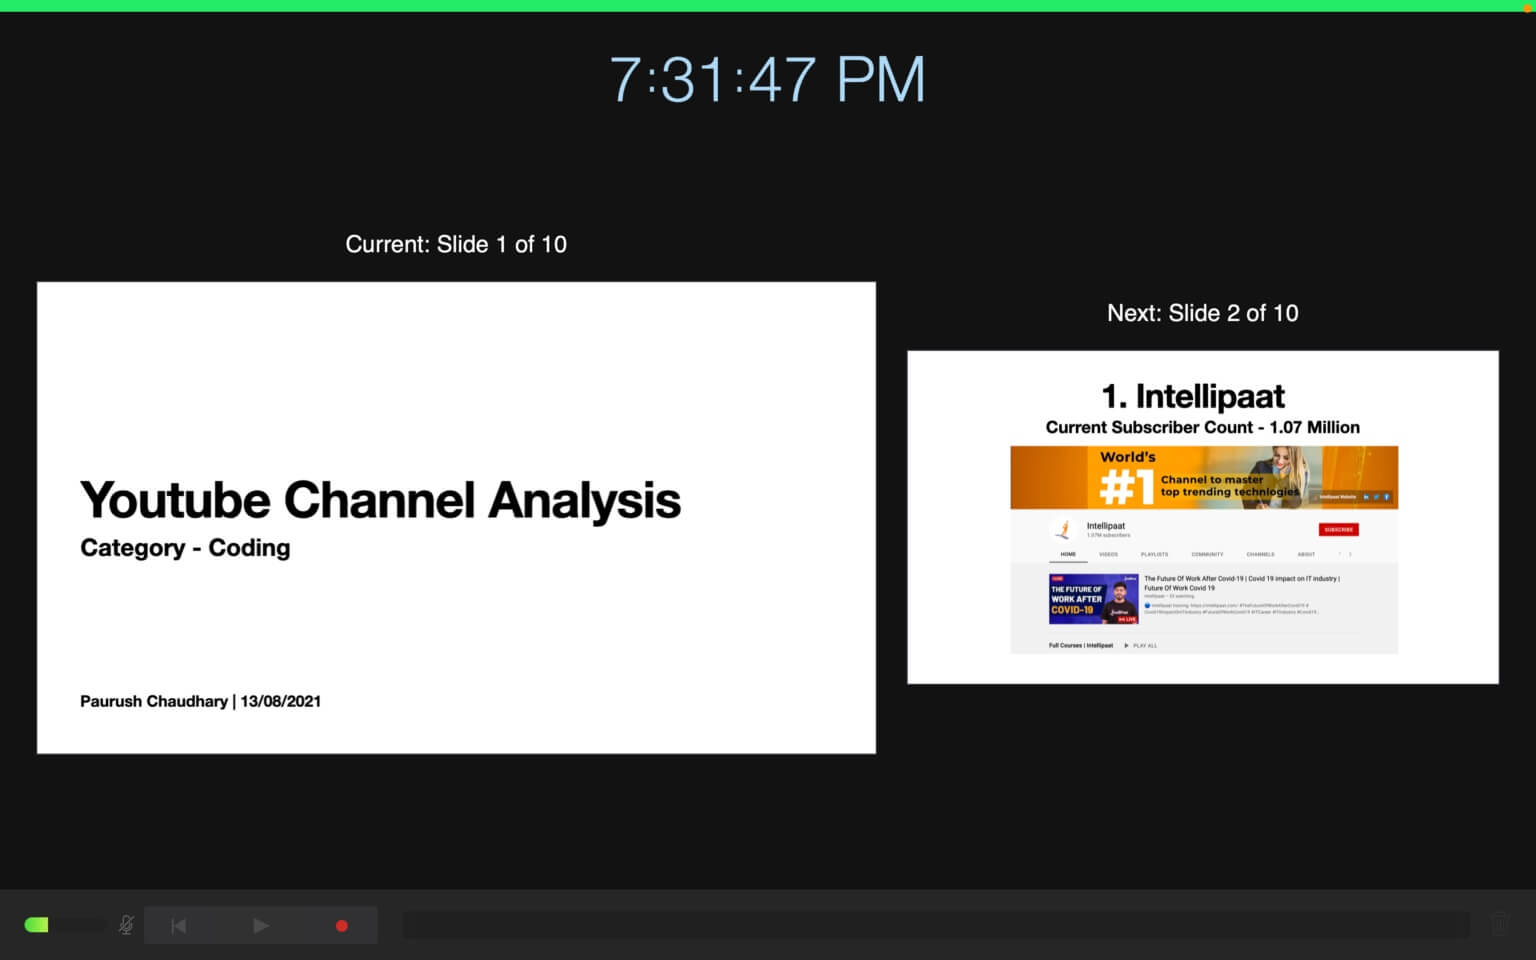Click the 7:31:47 PM clock display
The width and height of the screenshot is (1536, 960).
[x=768, y=80]
